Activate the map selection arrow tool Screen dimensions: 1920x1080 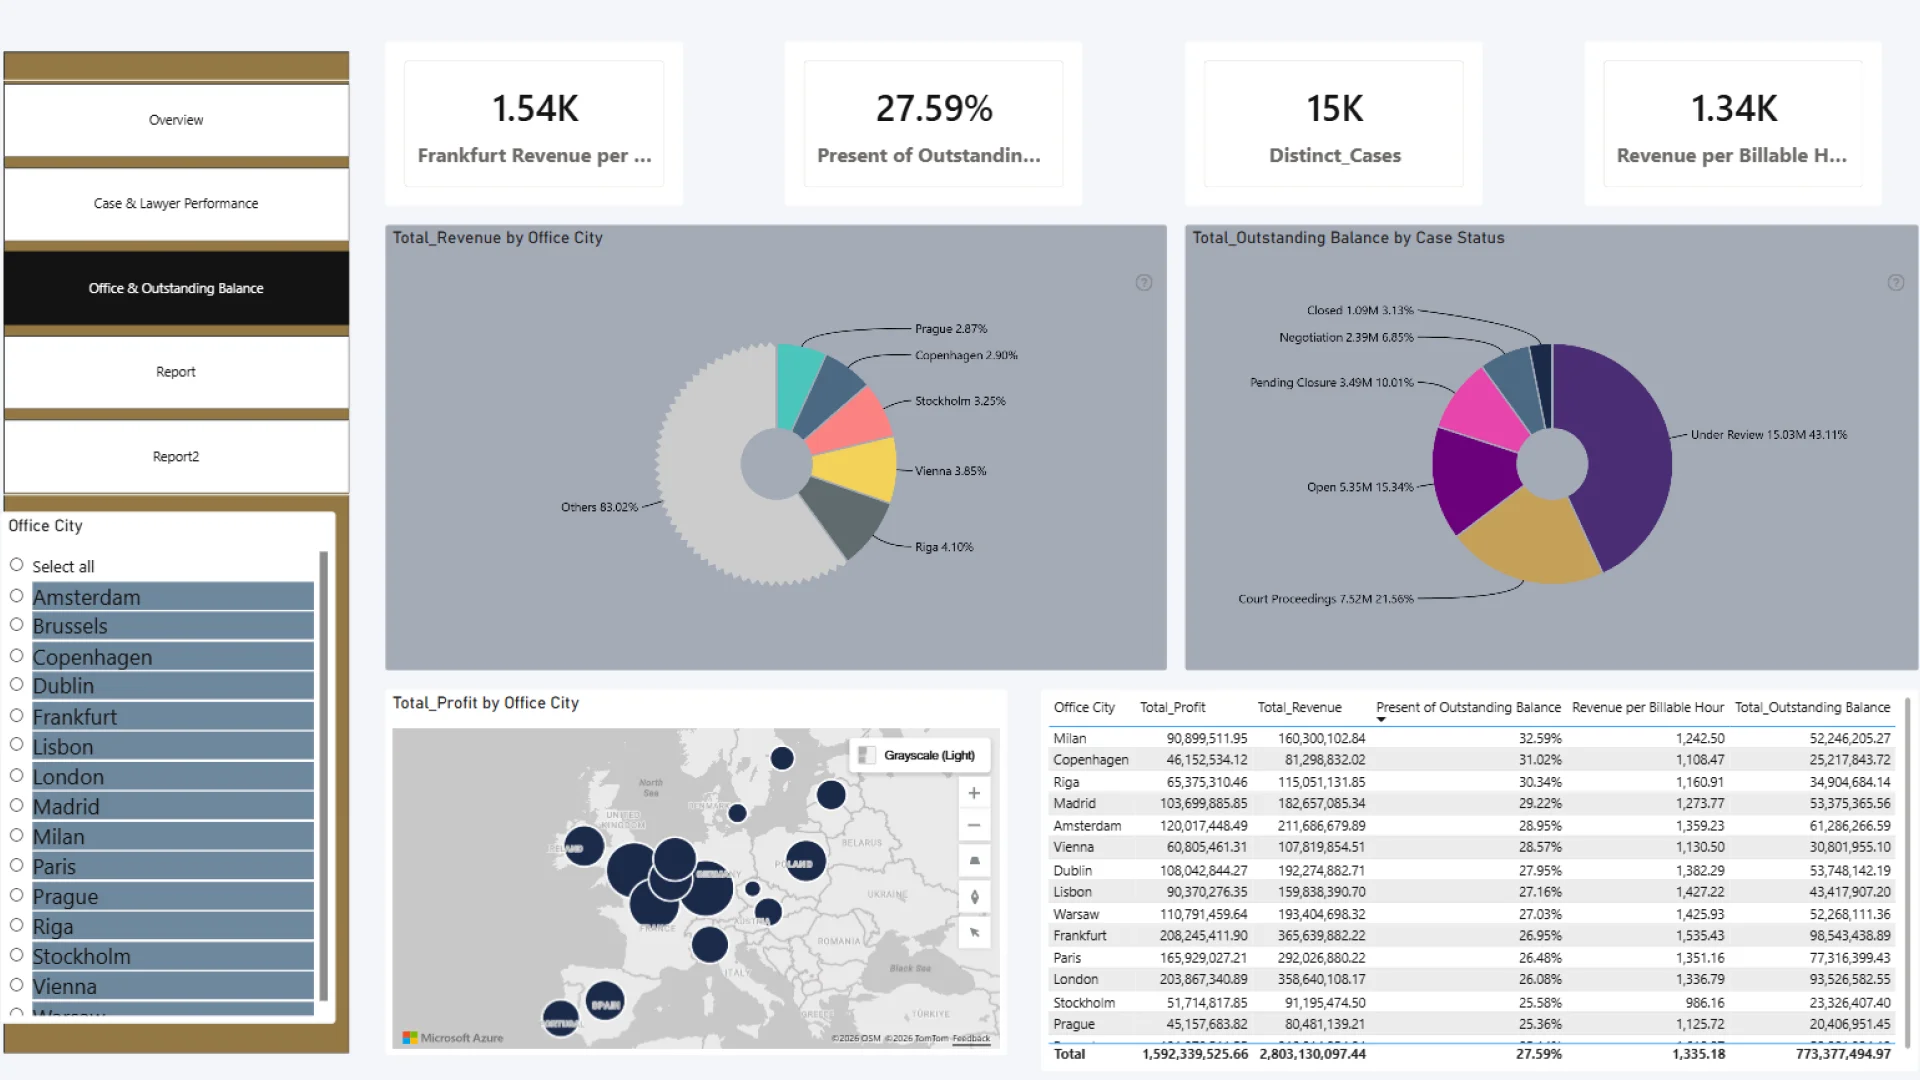[x=974, y=933]
